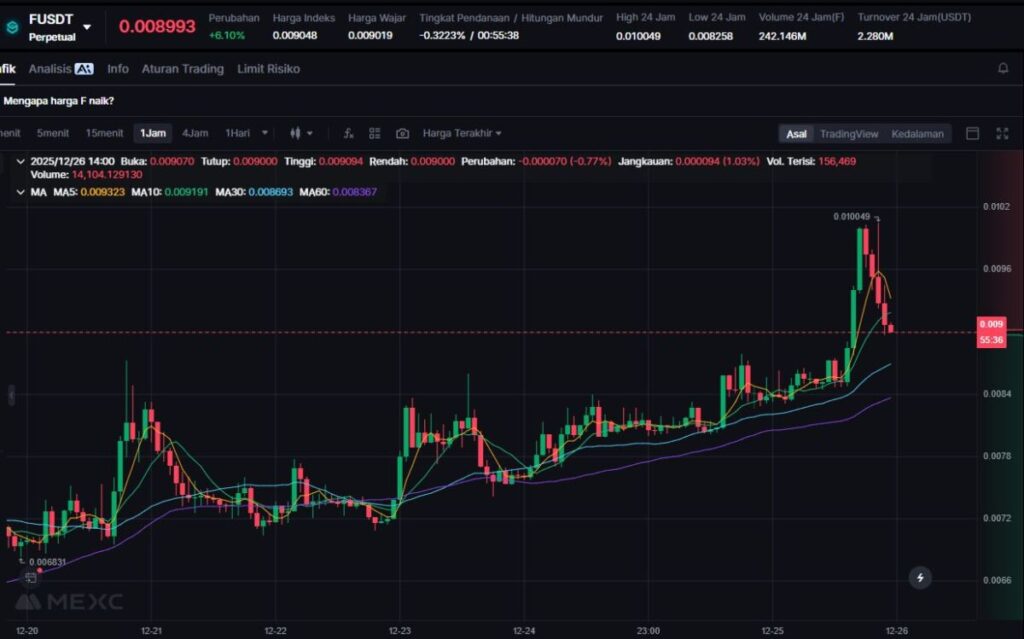Open the candlestick chart type dropdown
The image size is (1024, 639).
(x=301, y=133)
